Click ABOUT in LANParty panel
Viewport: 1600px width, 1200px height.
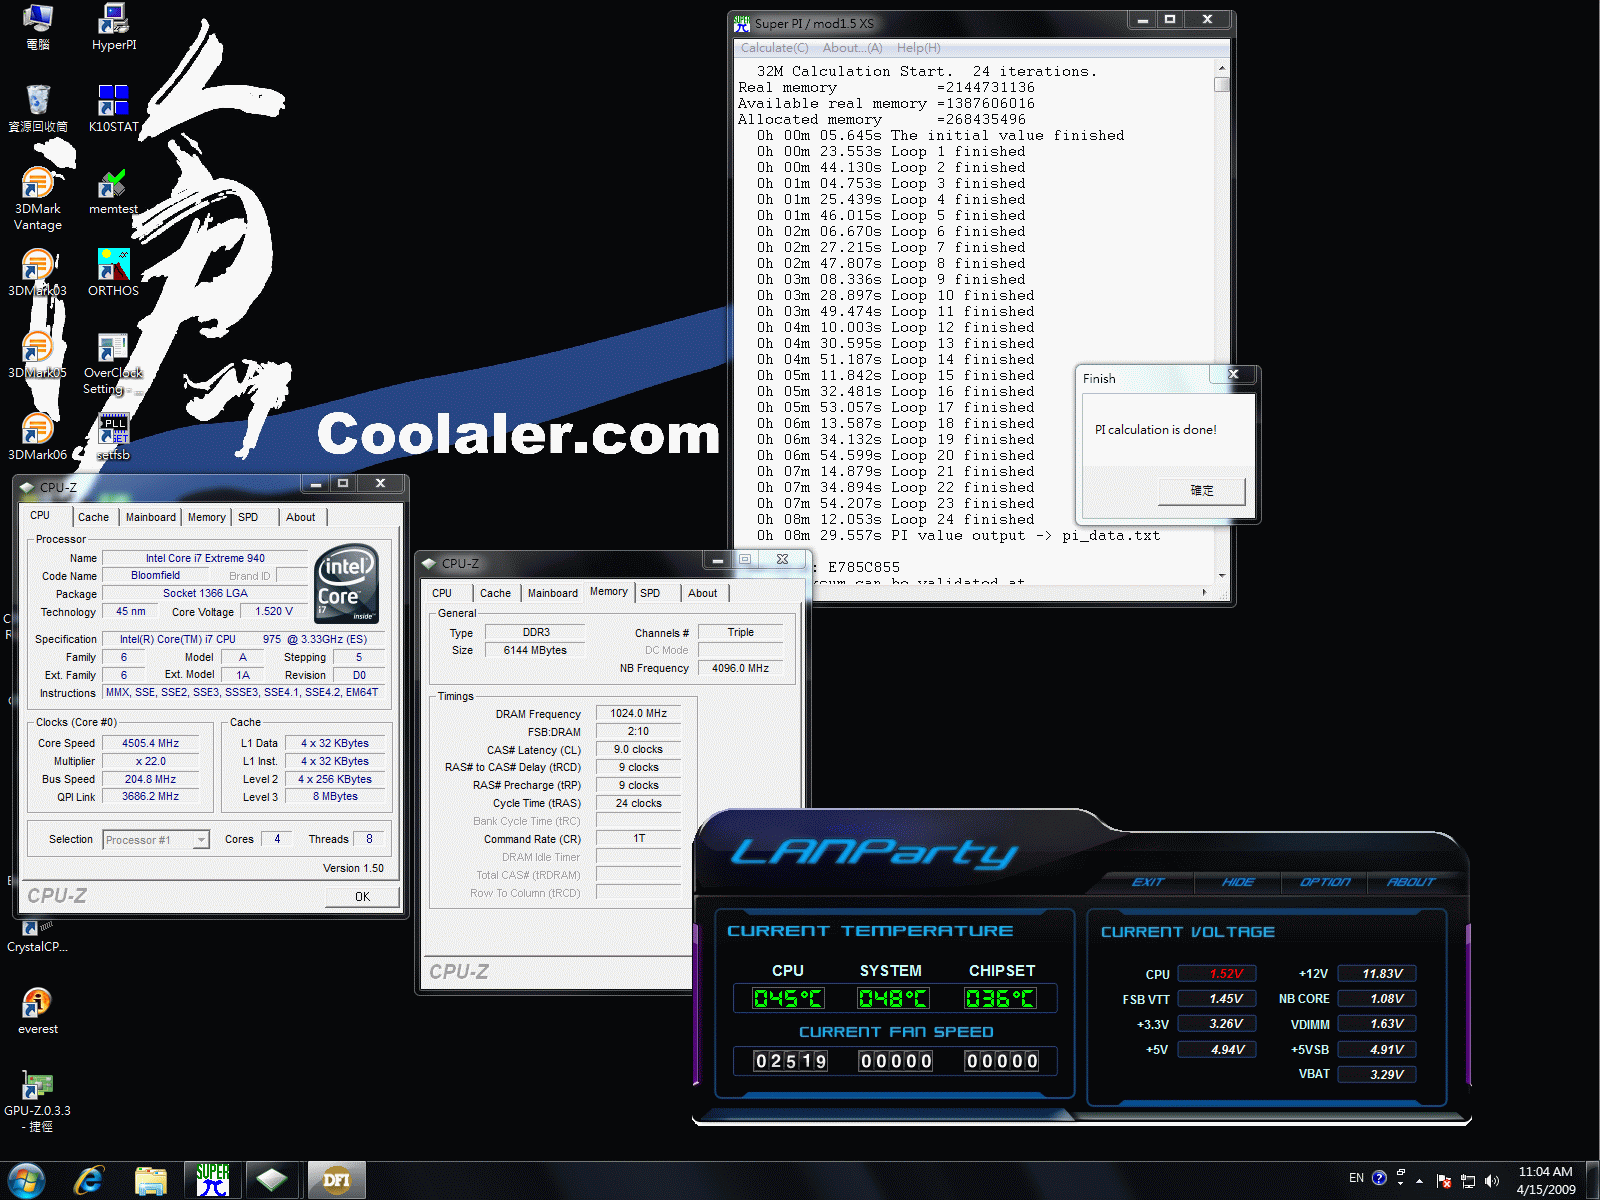point(1411,882)
